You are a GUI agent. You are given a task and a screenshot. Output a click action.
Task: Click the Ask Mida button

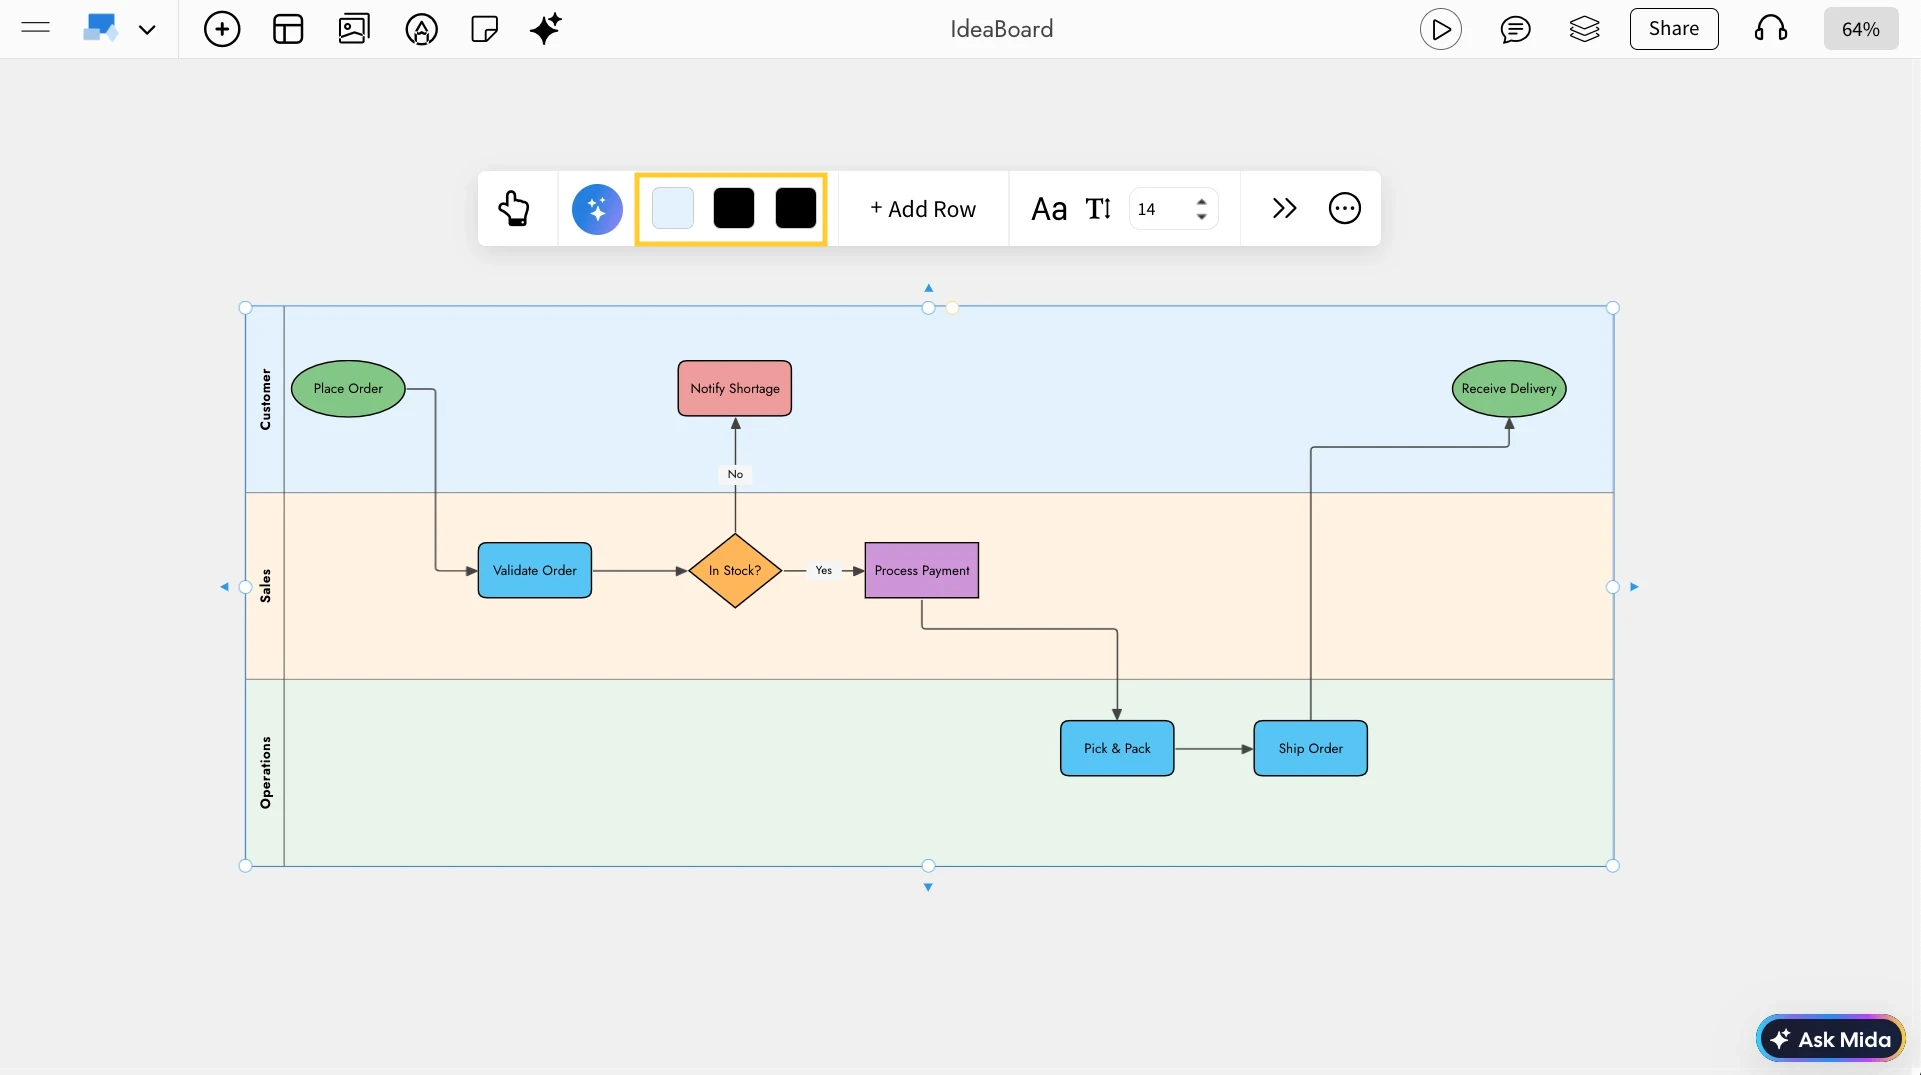pos(1831,1038)
